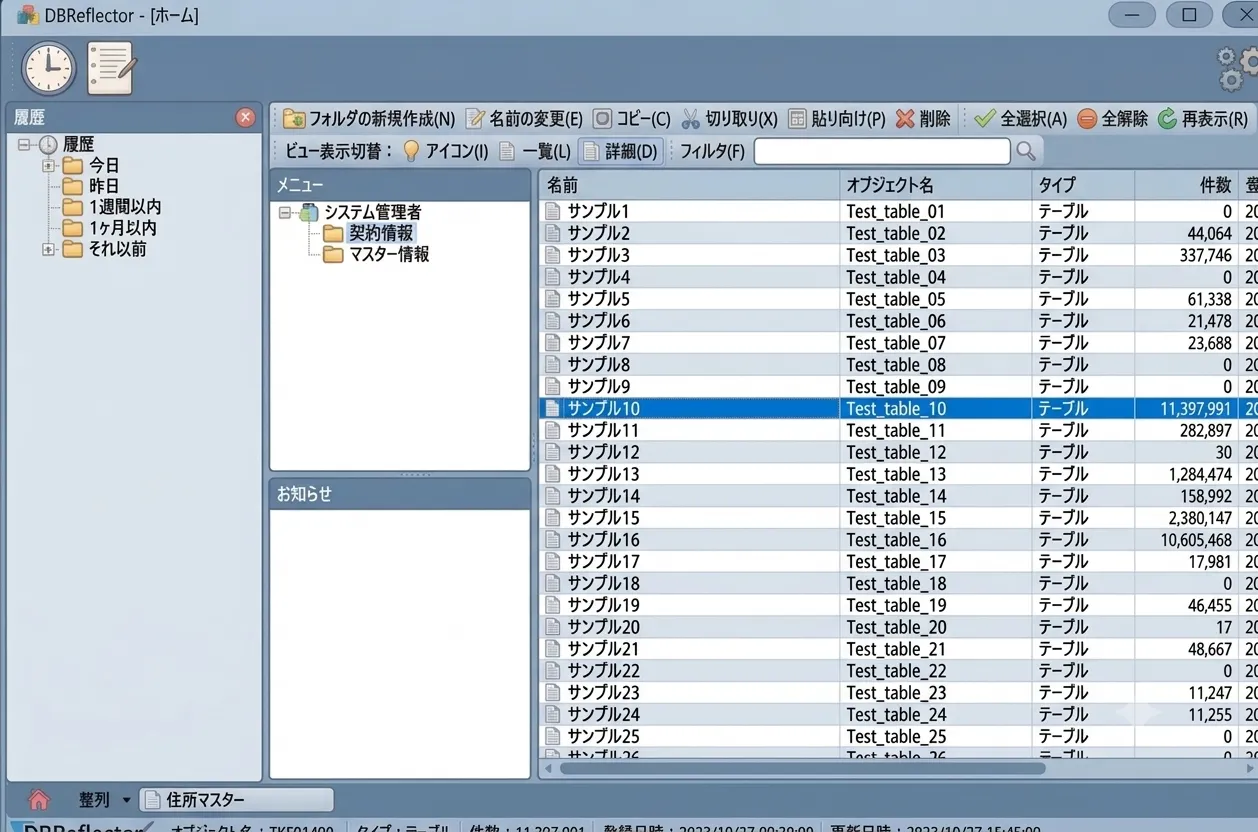Select サンプル7 row name
This screenshot has width=1258, height=832.
pyautogui.click(x=599, y=343)
